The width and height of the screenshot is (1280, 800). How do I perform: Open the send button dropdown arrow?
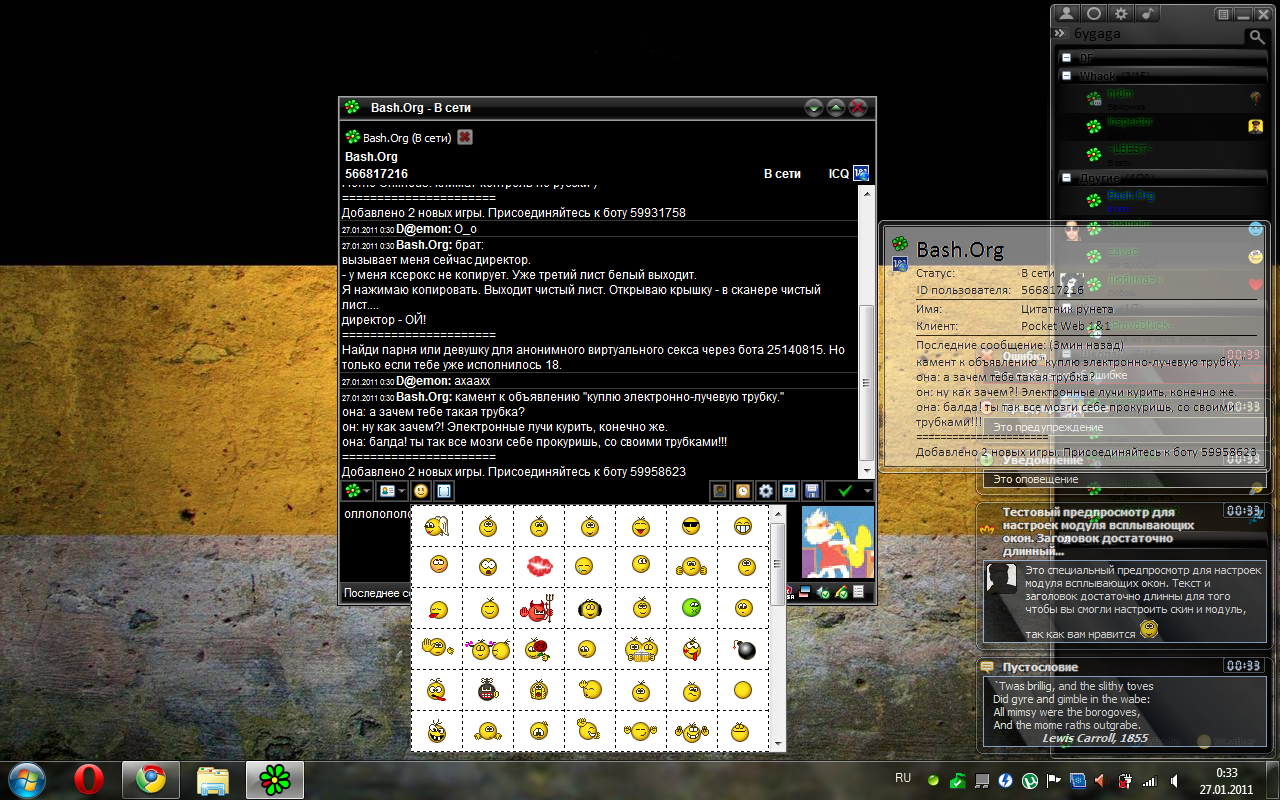coord(867,491)
